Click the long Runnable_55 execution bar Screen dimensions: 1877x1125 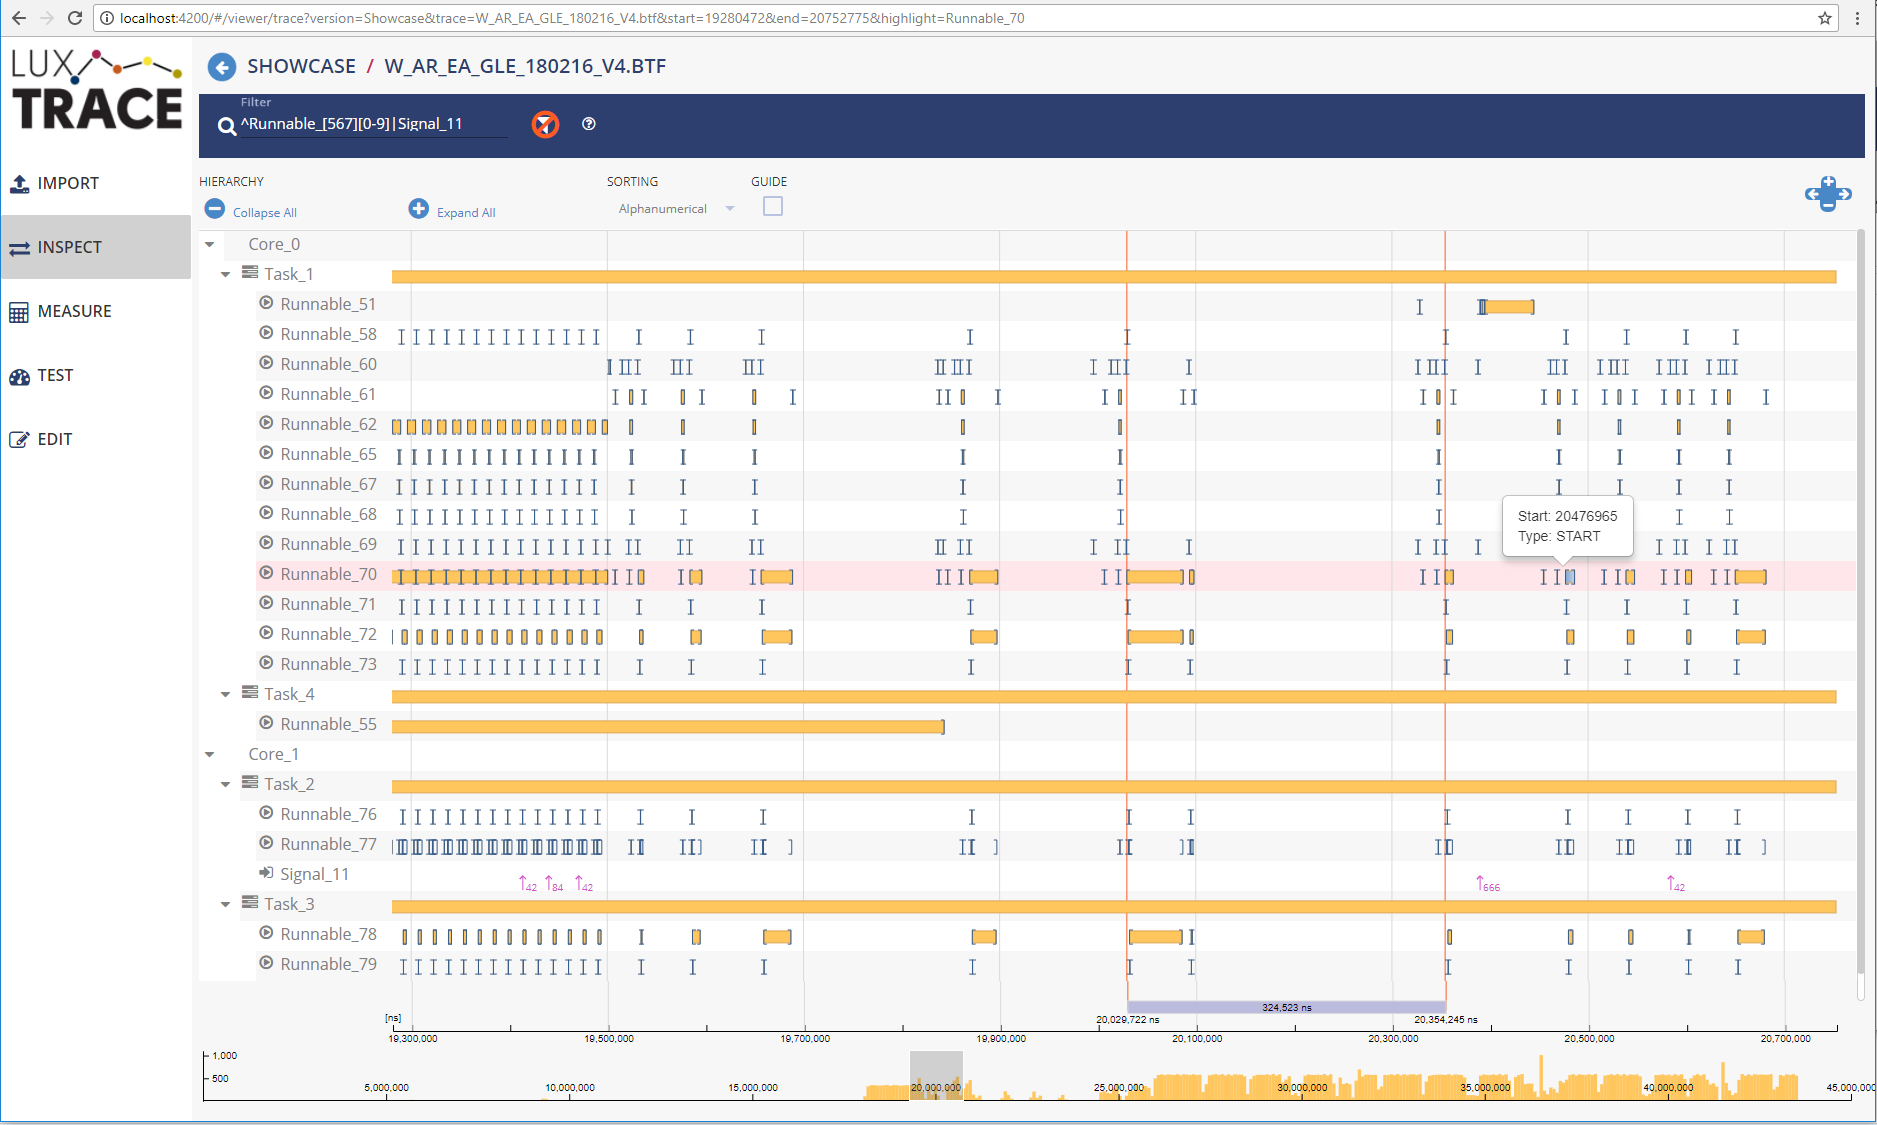[x=668, y=727]
